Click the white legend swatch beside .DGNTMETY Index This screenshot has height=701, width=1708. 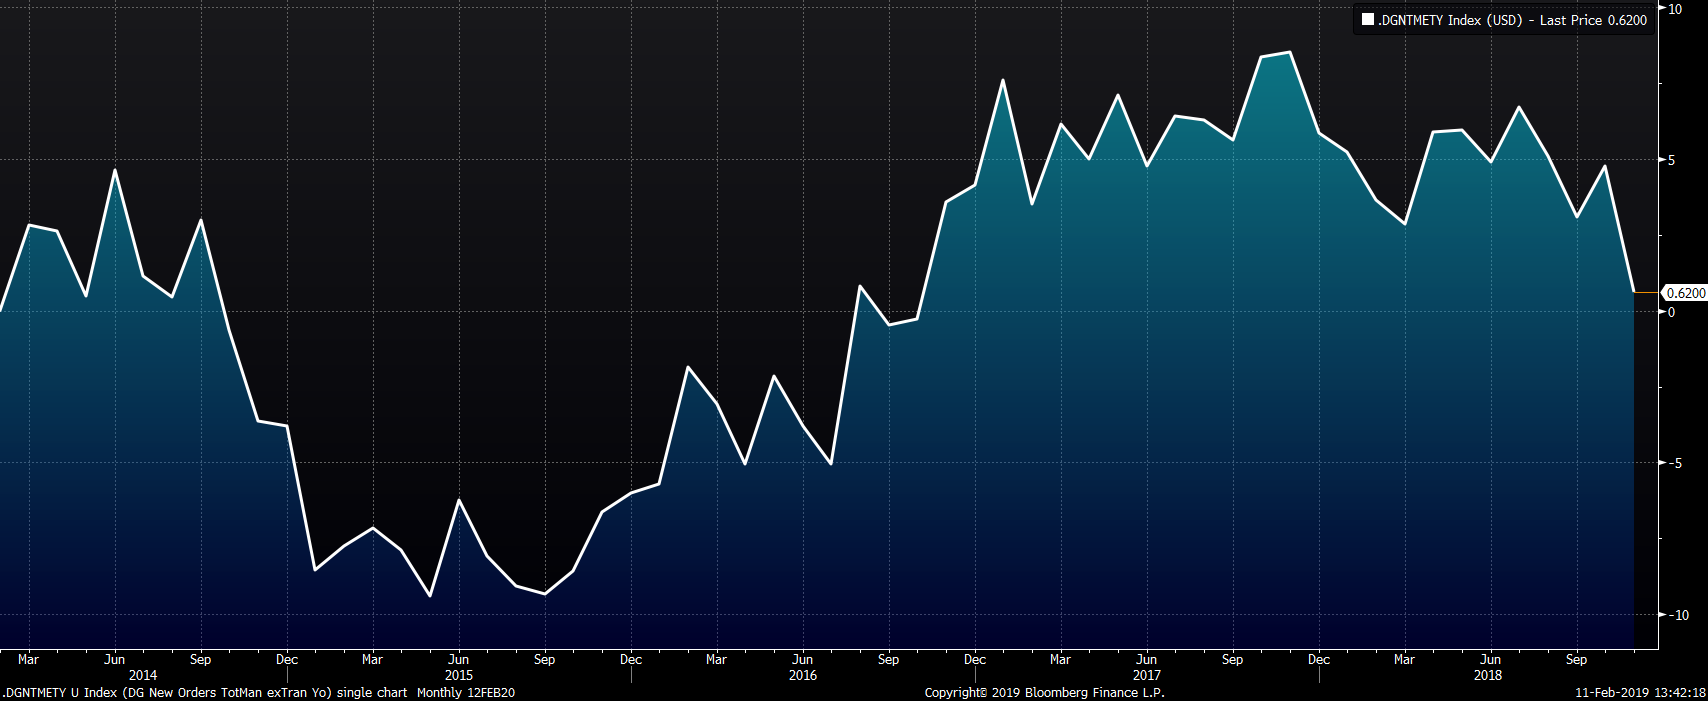tap(1367, 20)
